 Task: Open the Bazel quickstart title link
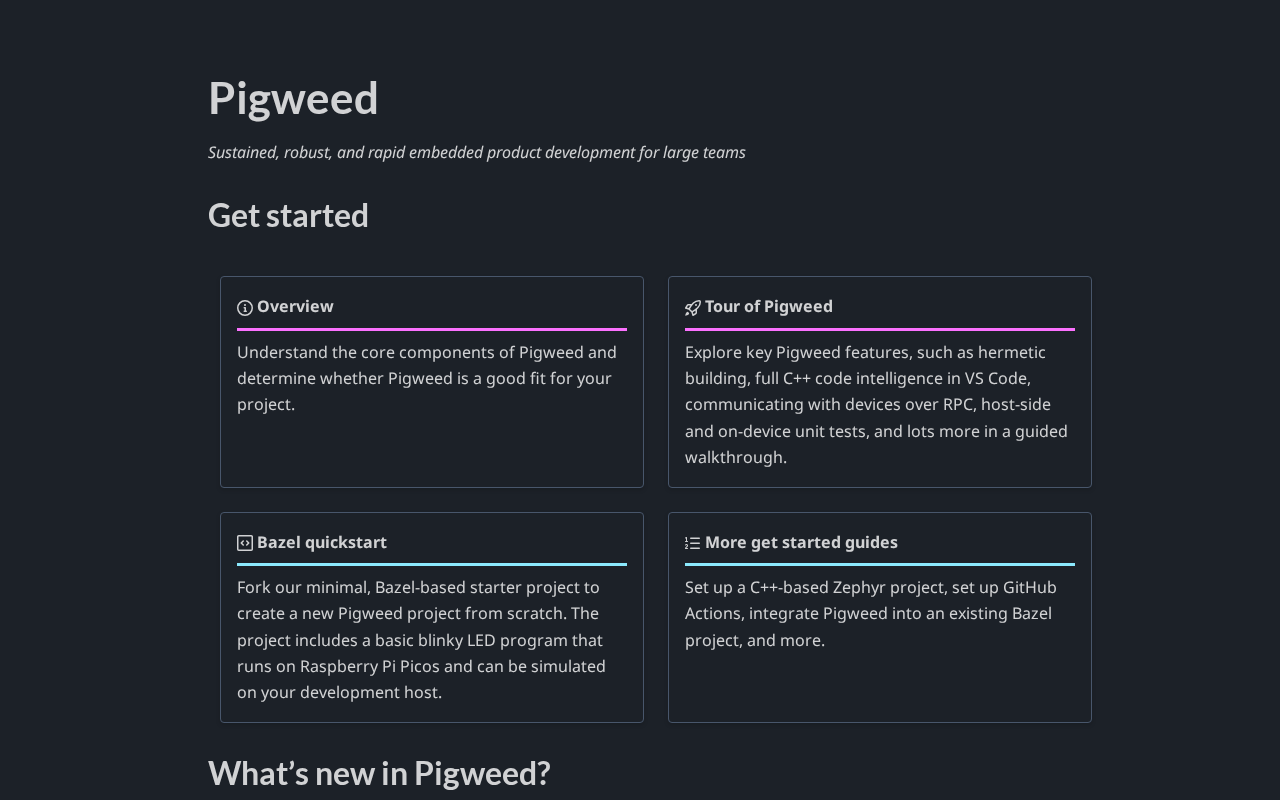(321, 542)
